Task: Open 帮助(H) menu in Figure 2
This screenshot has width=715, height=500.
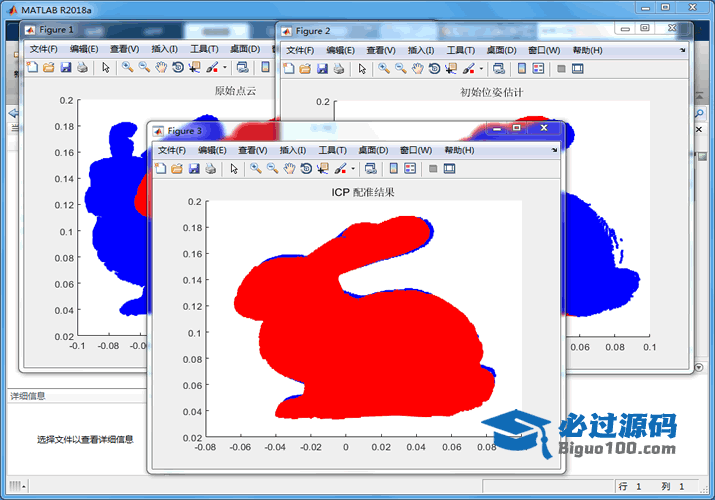Action: 588,51
